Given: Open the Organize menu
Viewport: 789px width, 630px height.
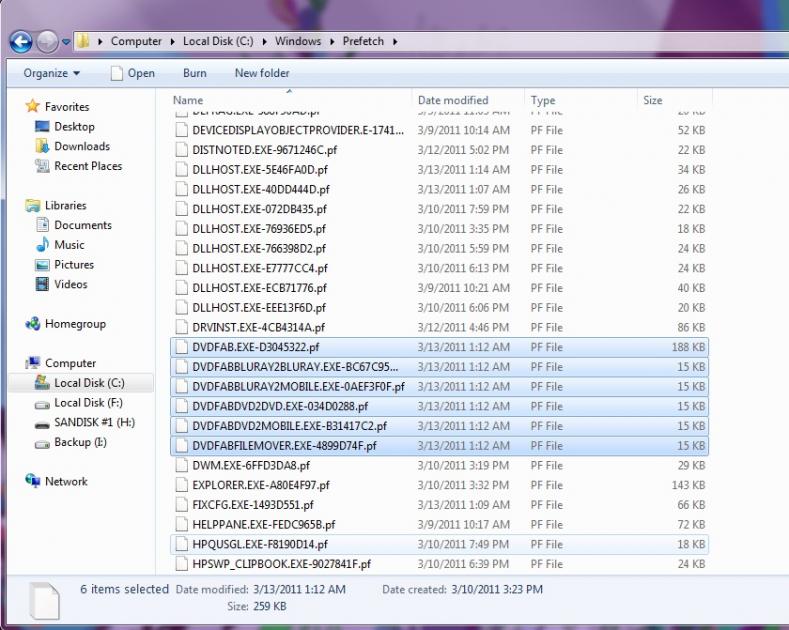Looking at the screenshot, I should point(51,73).
